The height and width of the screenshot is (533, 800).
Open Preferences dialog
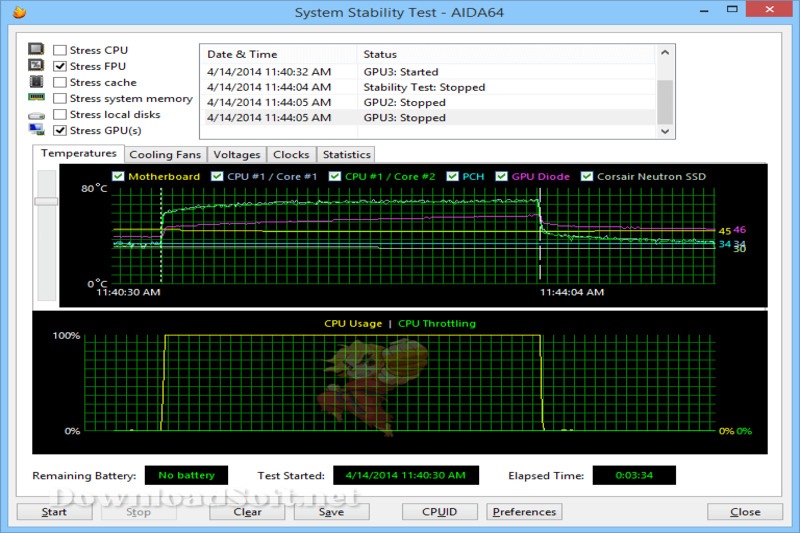pos(524,512)
